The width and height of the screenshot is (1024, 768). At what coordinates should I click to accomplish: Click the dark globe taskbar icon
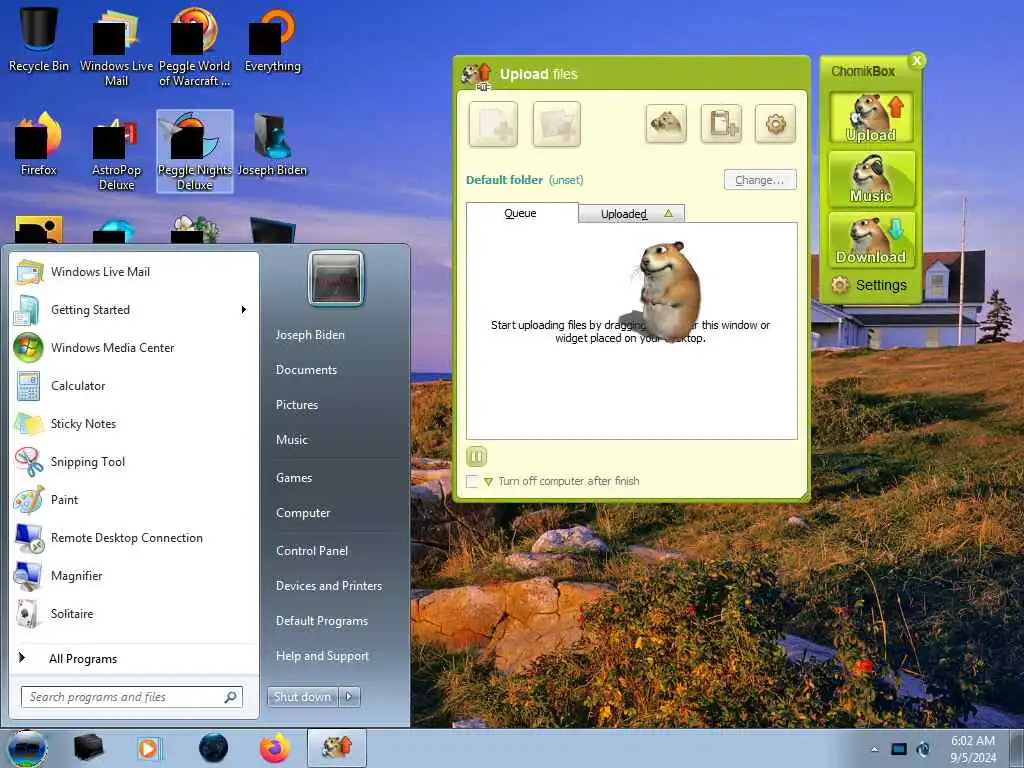214,748
